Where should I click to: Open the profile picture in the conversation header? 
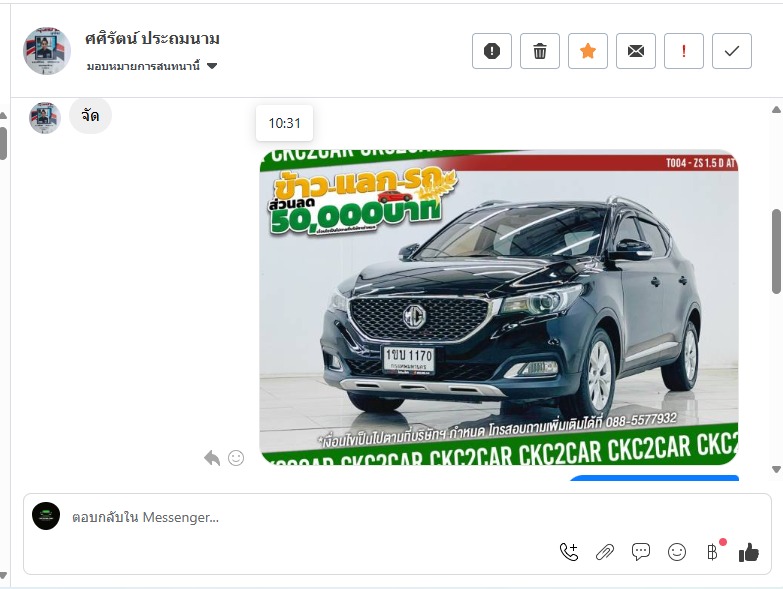pos(47,51)
